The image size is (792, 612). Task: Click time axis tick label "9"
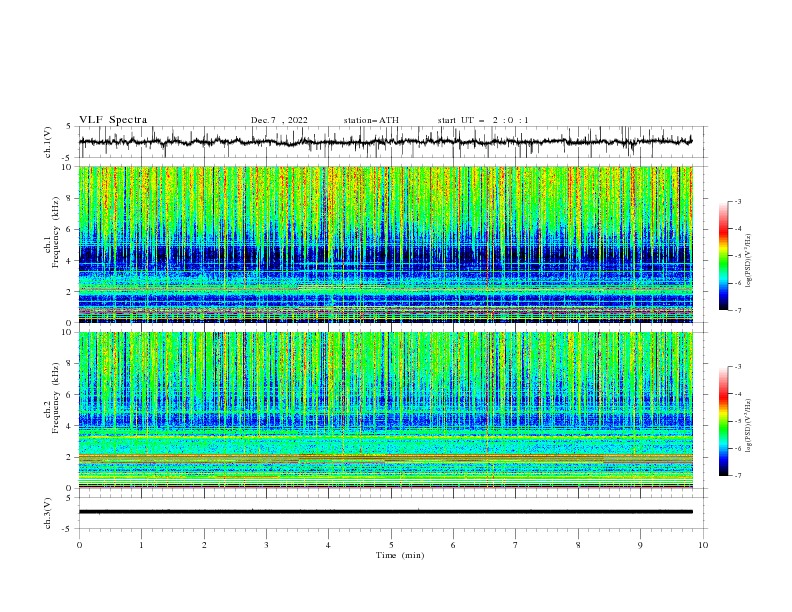(640, 545)
